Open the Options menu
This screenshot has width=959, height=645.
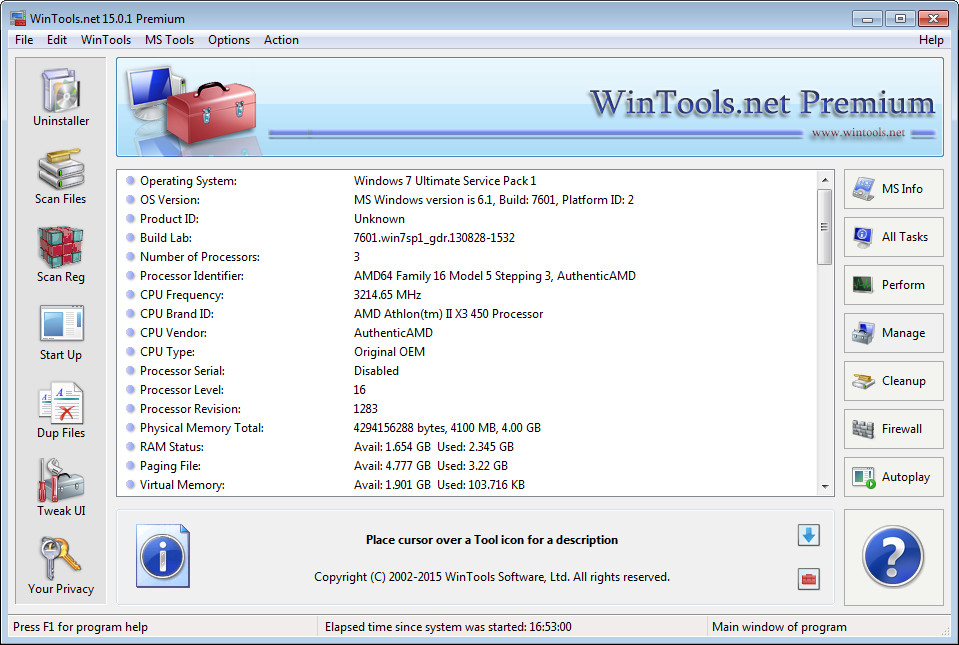[x=229, y=40]
